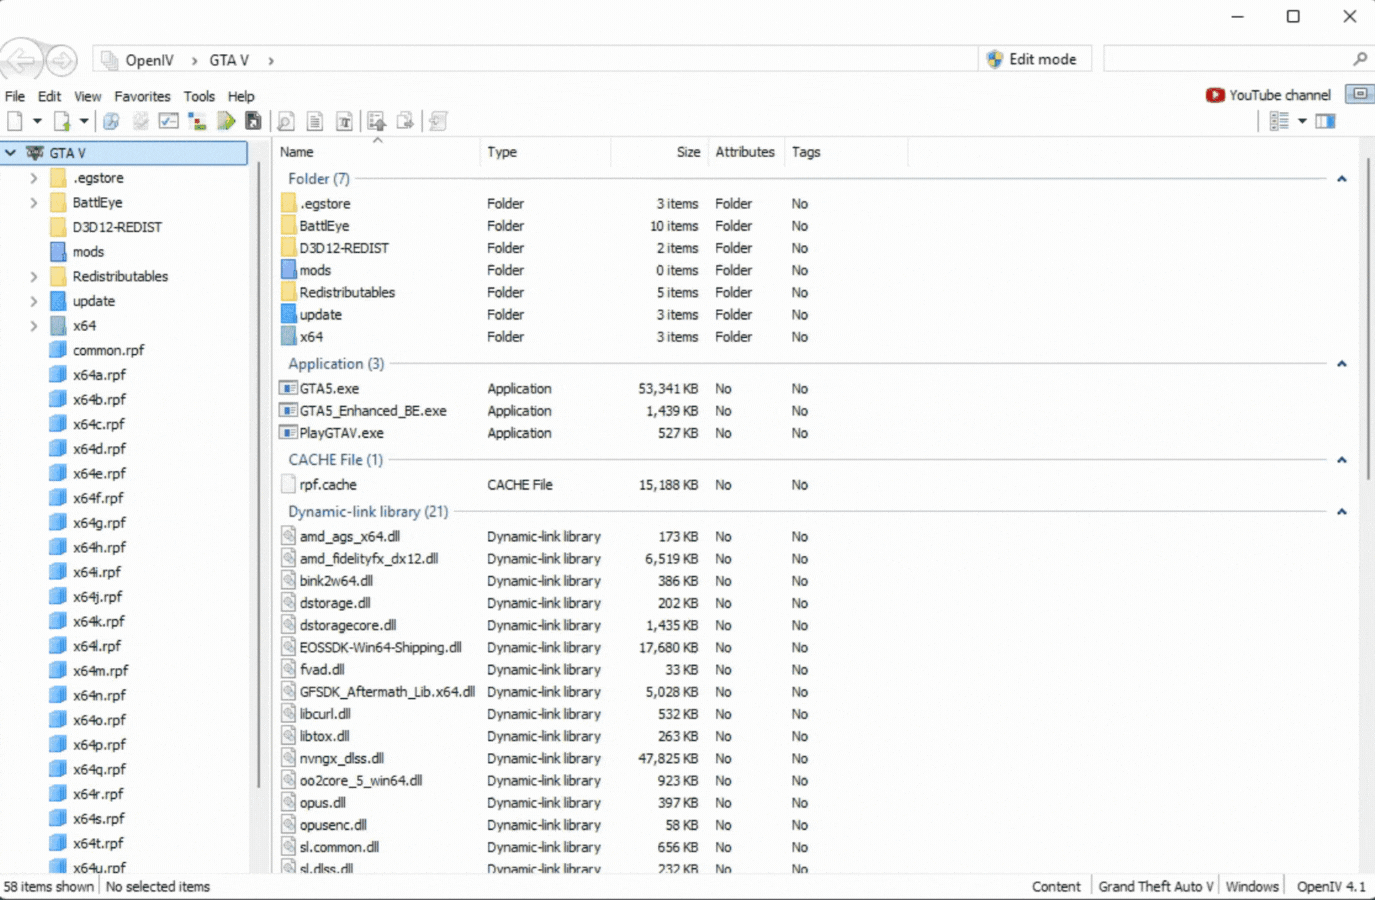
Task: Click the faded gear-like toolbar icon
Action: (140, 121)
